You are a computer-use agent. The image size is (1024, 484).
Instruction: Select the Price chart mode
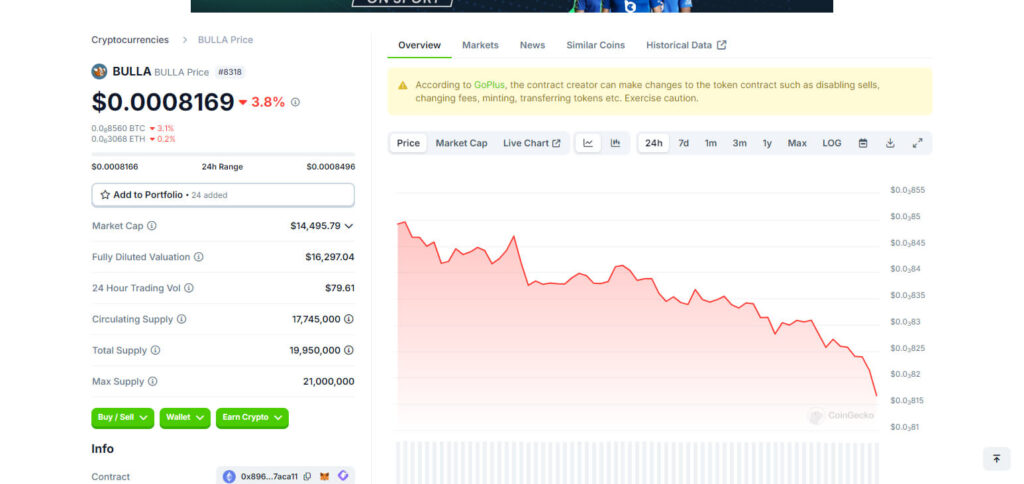tap(408, 143)
